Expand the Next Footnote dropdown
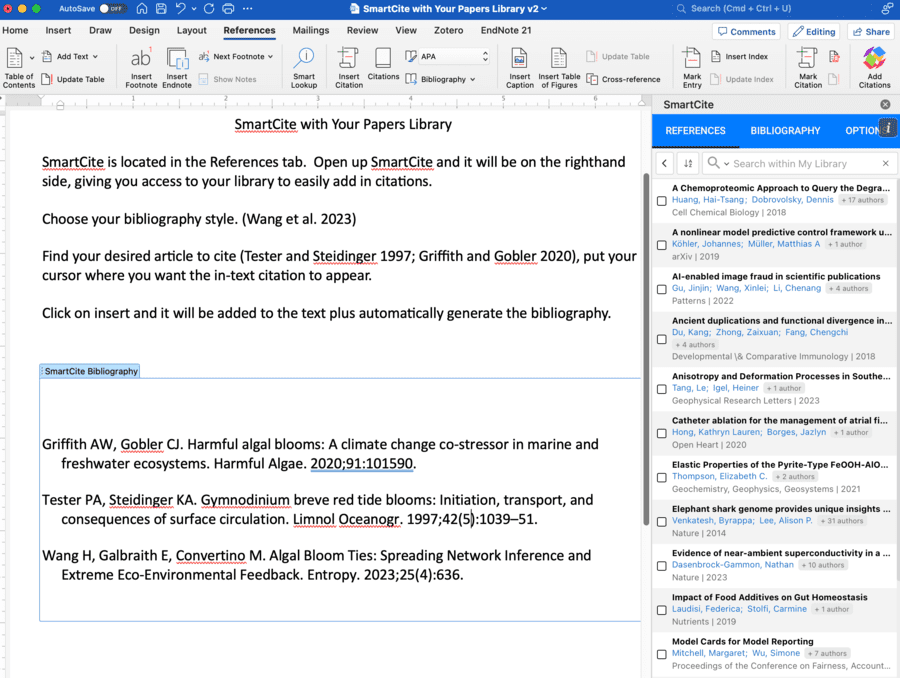 (270, 56)
